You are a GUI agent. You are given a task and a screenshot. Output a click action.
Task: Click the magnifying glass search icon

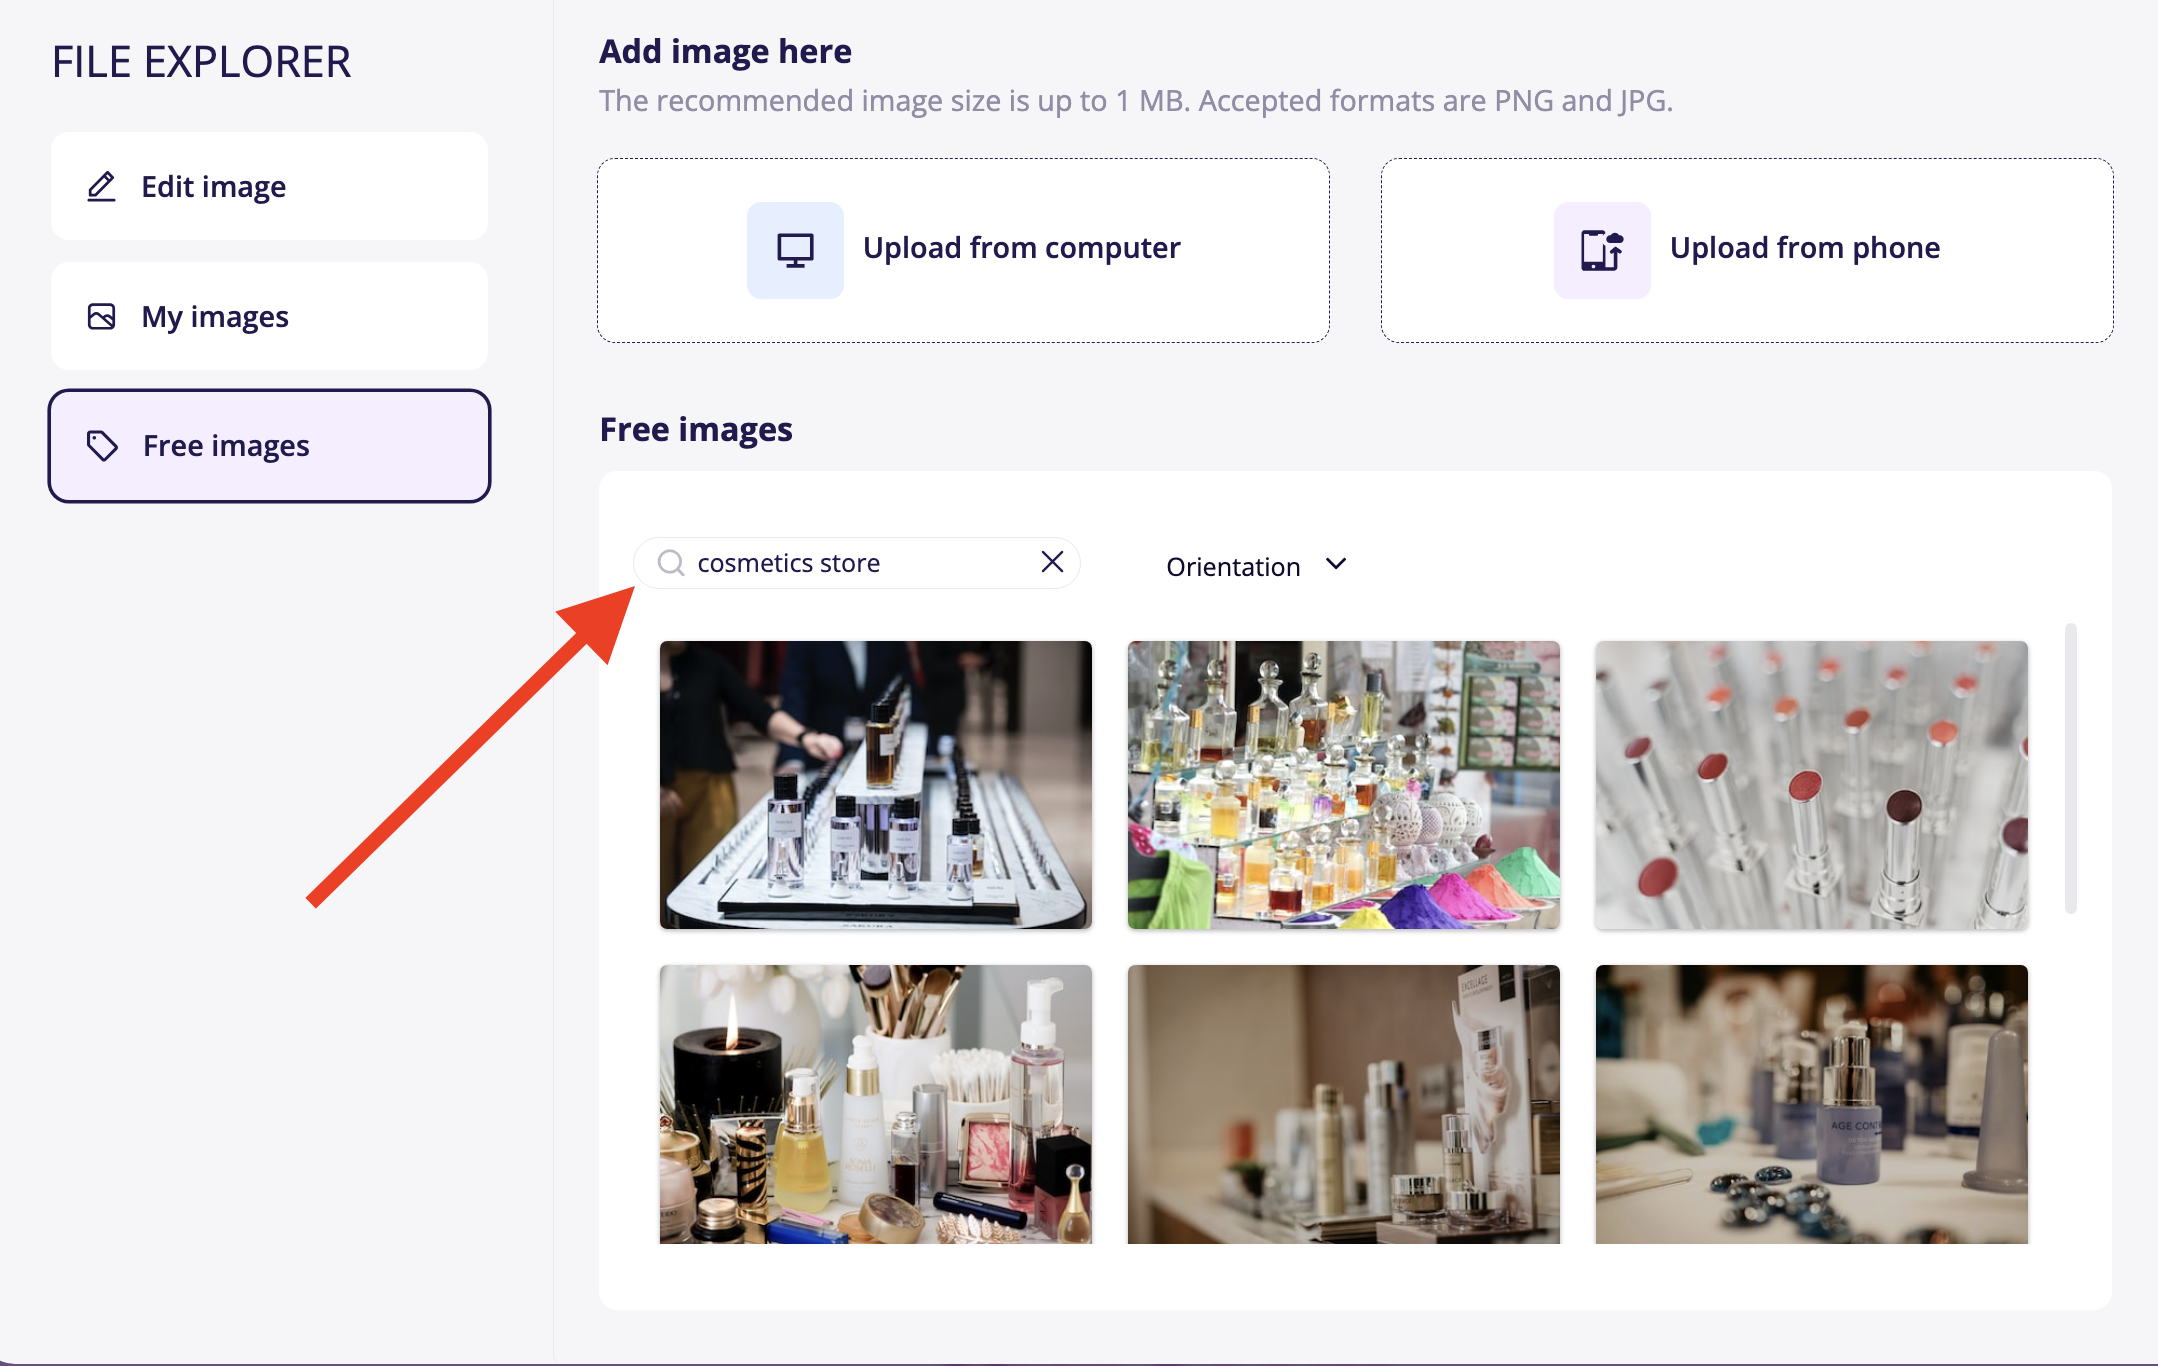[x=671, y=563]
